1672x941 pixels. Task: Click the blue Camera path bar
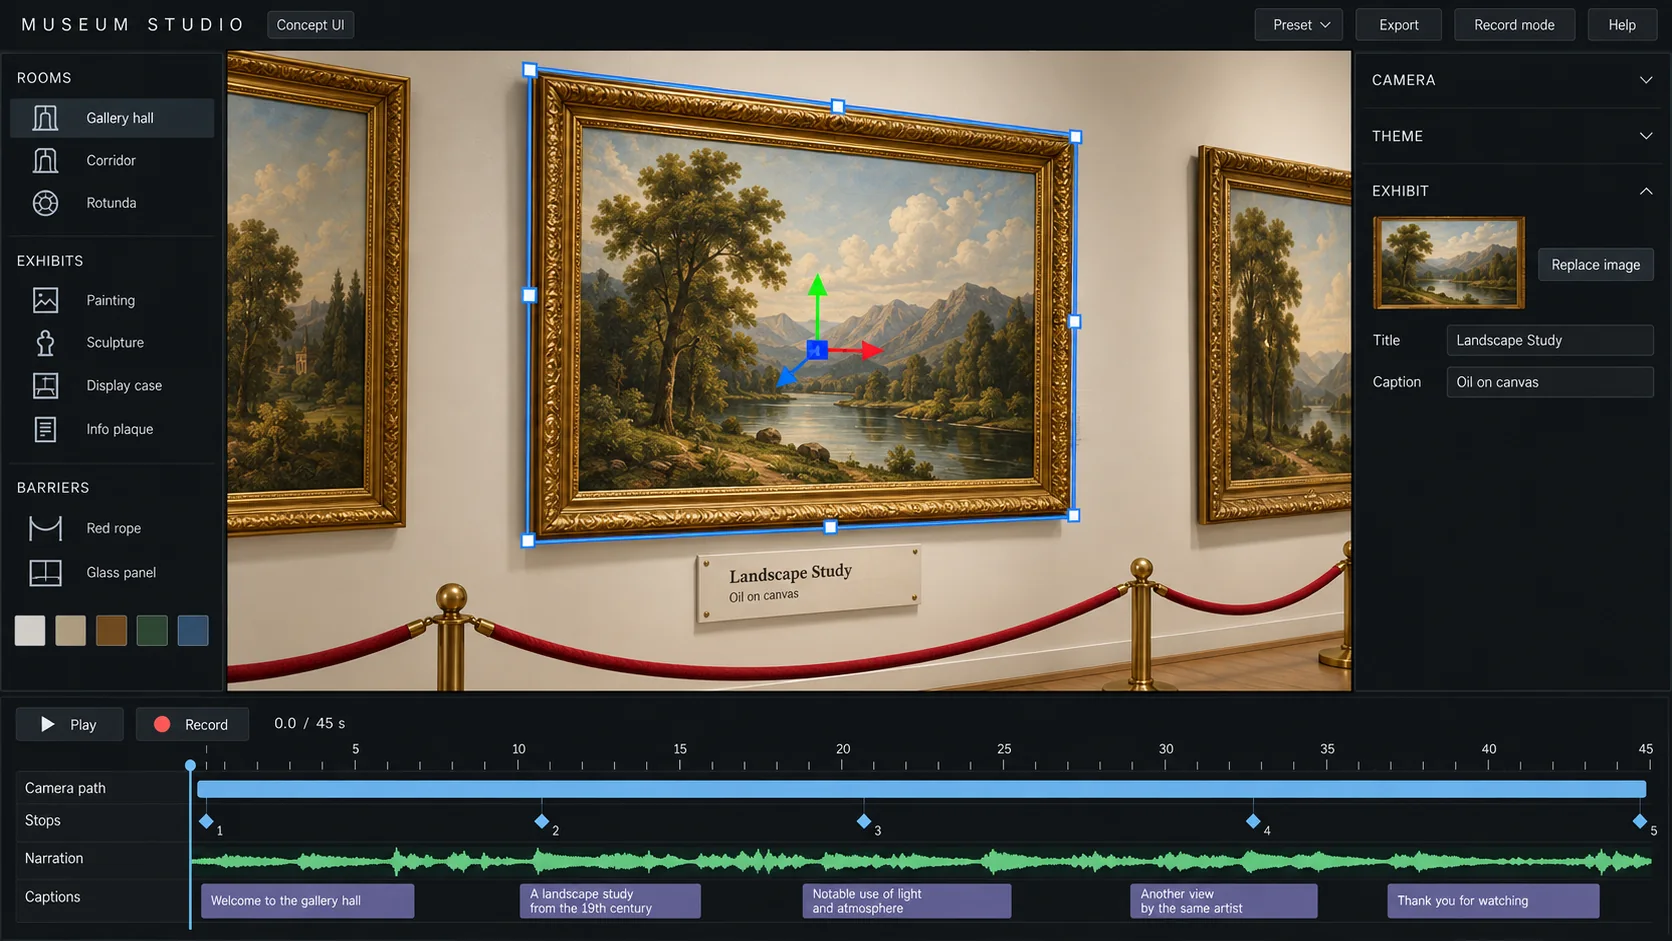tap(921, 789)
